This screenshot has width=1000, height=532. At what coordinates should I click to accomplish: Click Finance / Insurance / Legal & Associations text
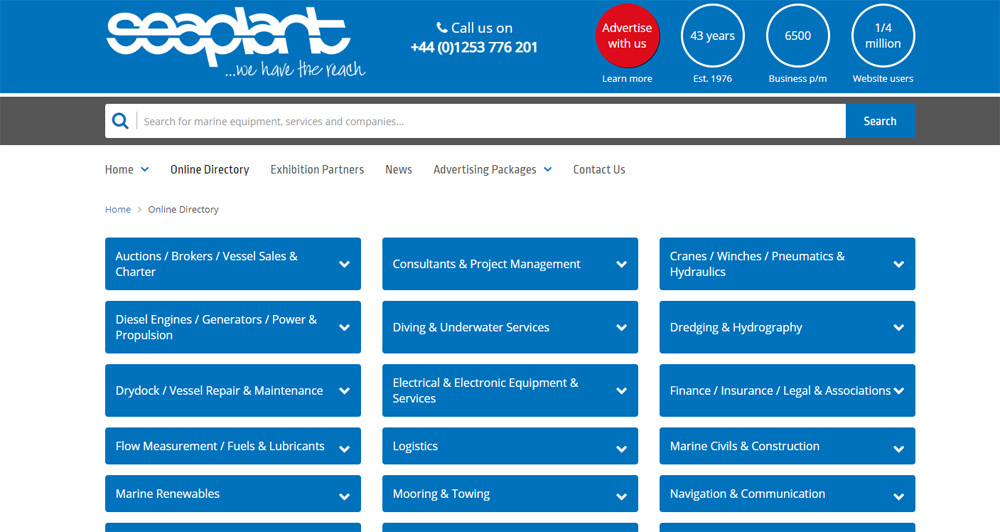click(x=780, y=390)
